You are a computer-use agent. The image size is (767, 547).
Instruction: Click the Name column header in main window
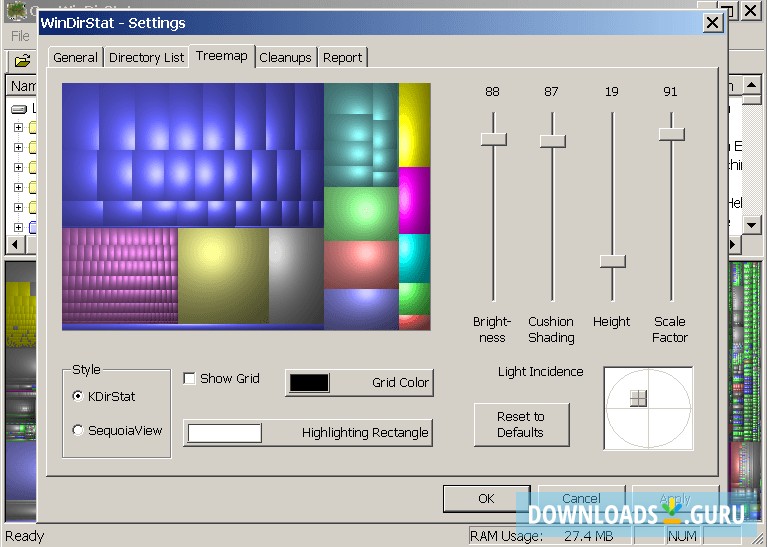(23, 86)
